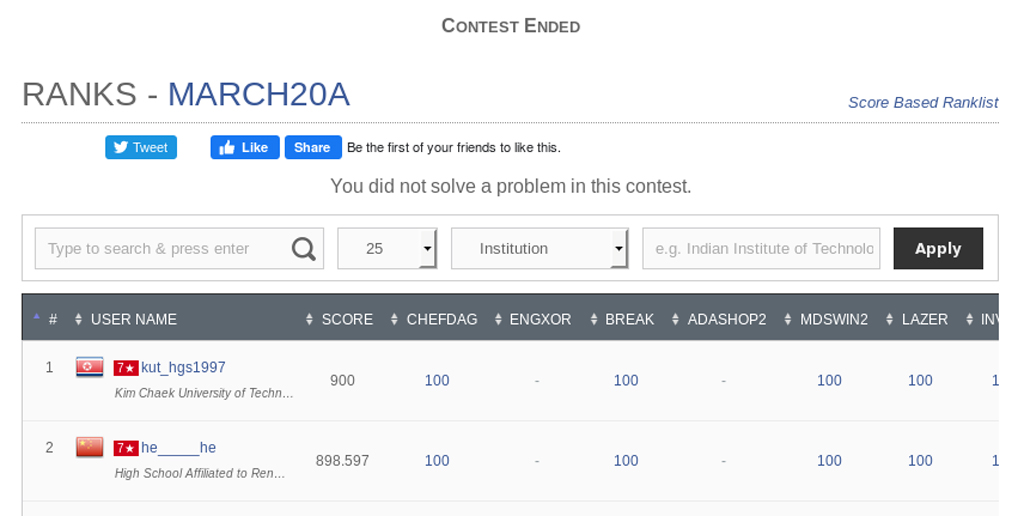Screen dimensions: 1024x516
Task: Open kut_hgs1997 user profile link
Action: tap(183, 368)
